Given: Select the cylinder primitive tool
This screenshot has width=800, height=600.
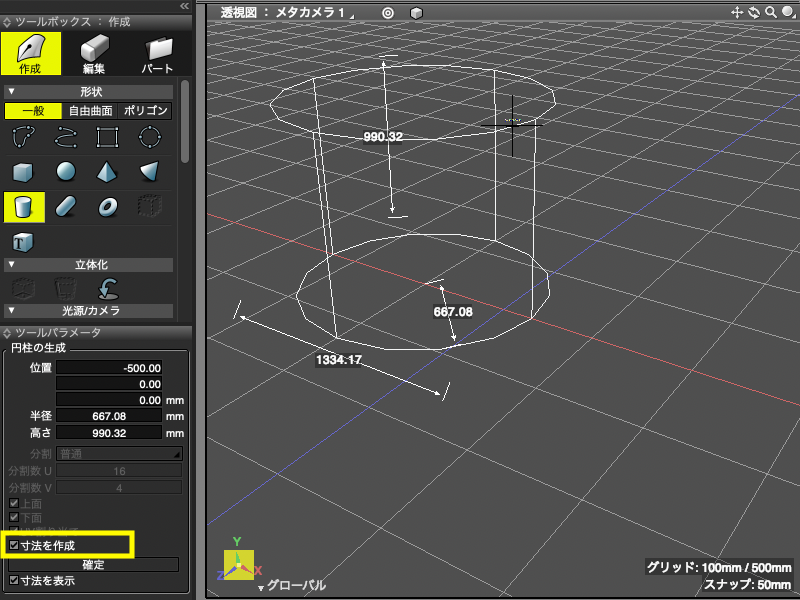Looking at the screenshot, I should pyautogui.click(x=24, y=207).
